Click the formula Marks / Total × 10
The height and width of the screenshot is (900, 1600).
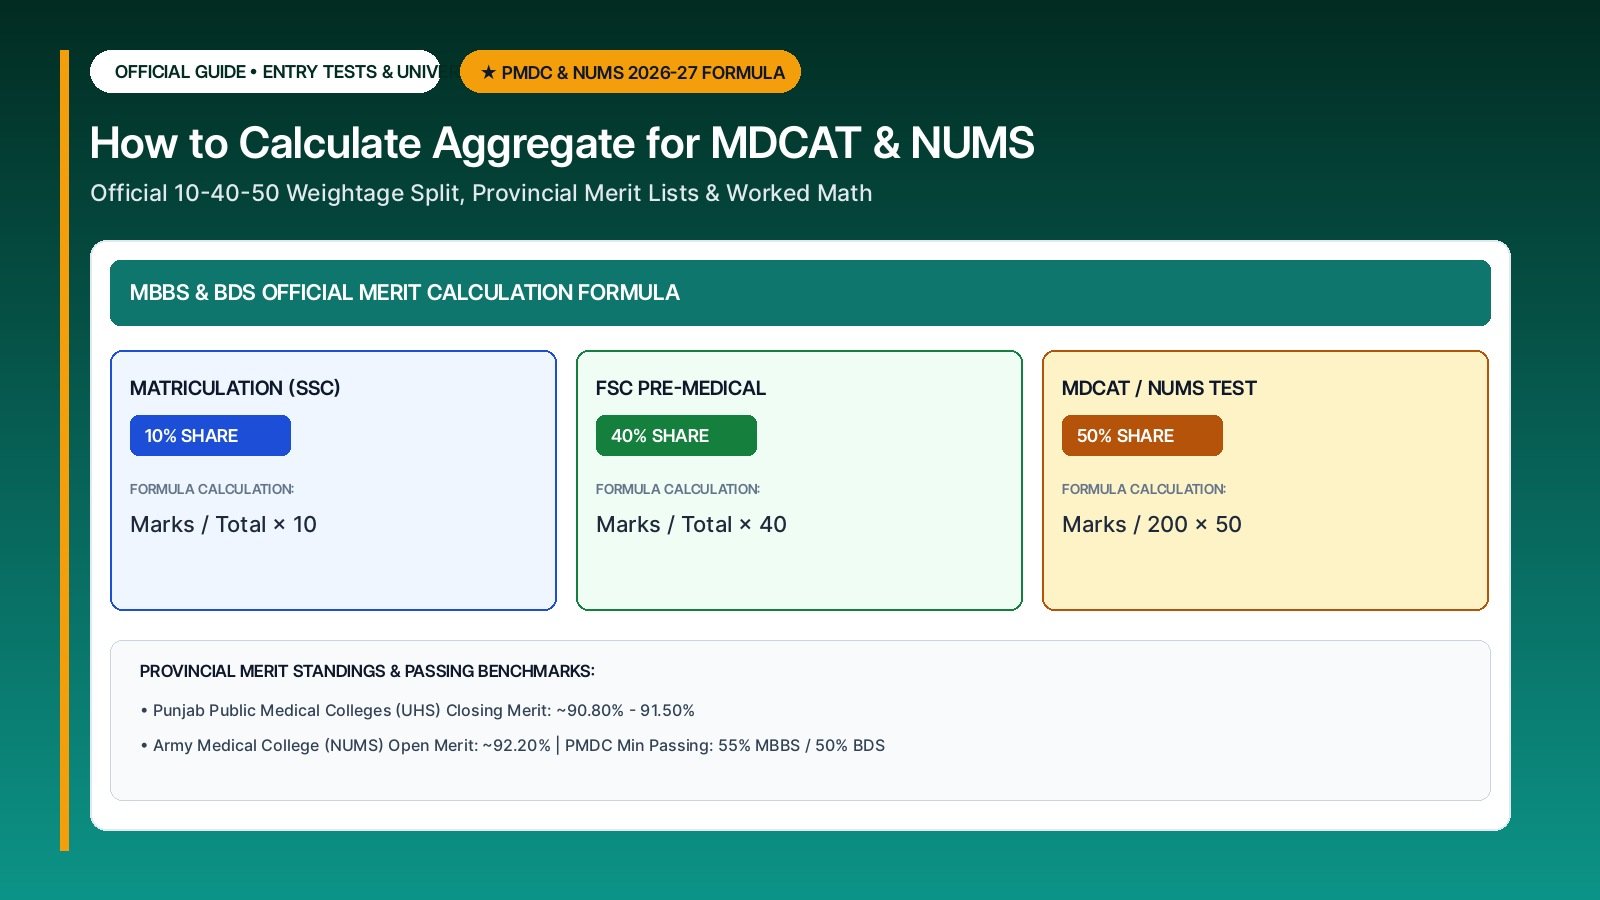(223, 524)
